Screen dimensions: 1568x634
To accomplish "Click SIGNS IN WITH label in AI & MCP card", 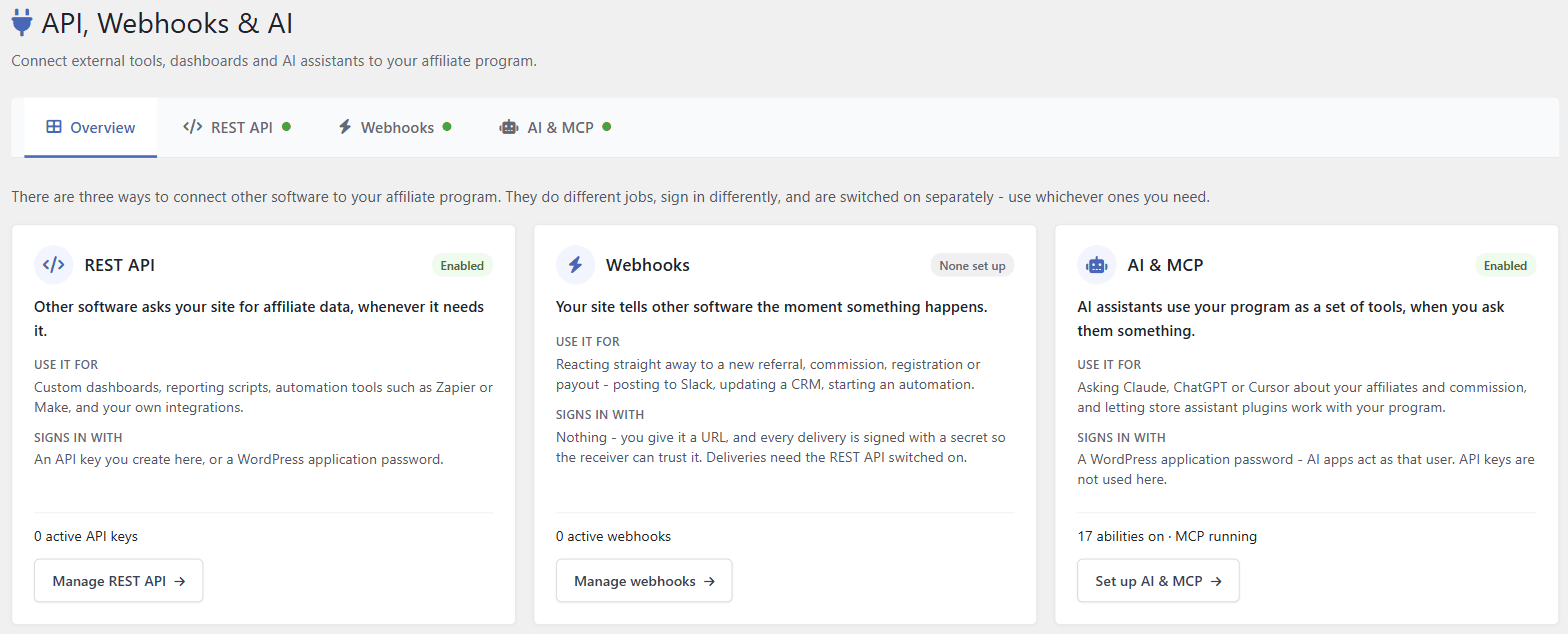I will pos(1121,437).
